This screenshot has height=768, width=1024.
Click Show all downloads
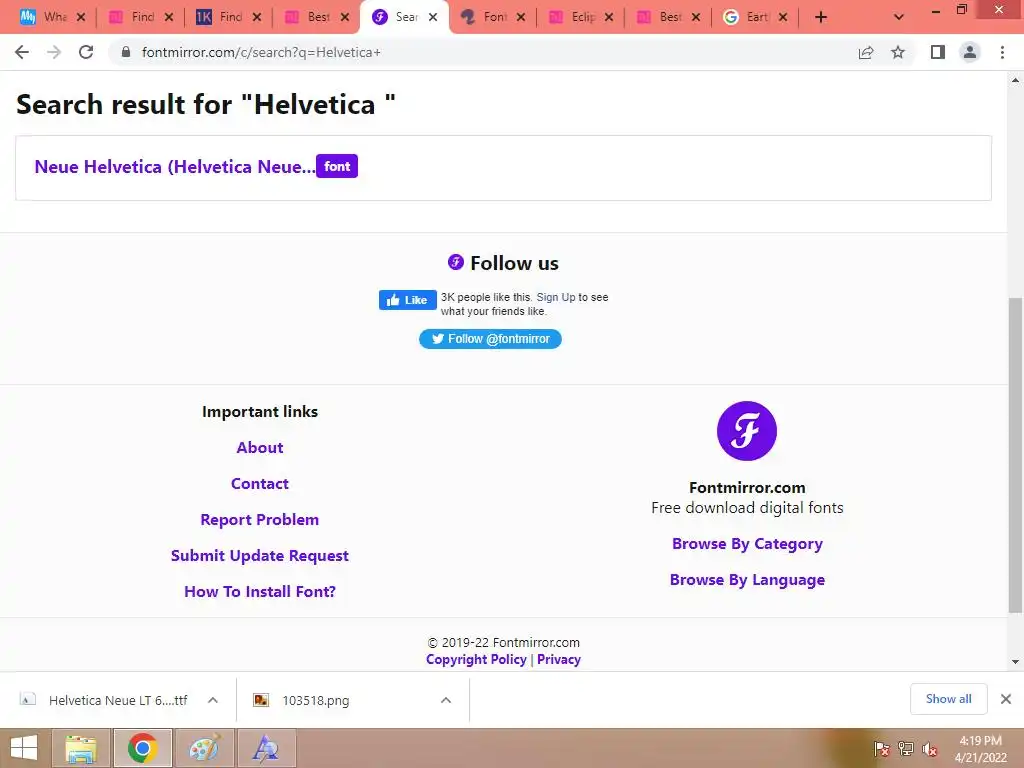click(x=948, y=699)
